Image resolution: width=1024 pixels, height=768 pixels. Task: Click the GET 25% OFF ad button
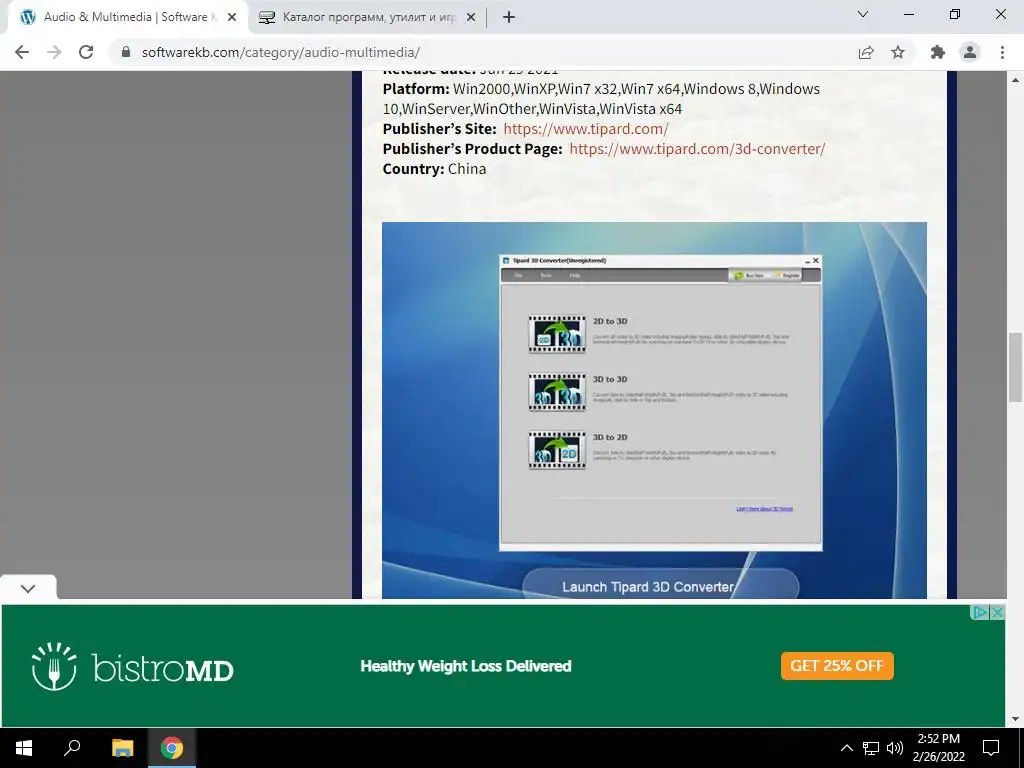[x=837, y=666]
